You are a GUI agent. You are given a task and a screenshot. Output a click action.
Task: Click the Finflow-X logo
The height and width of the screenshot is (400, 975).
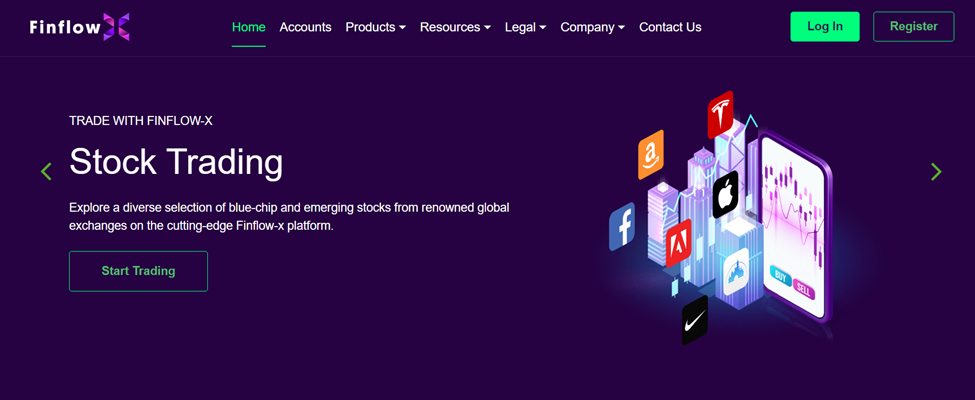coord(79,27)
